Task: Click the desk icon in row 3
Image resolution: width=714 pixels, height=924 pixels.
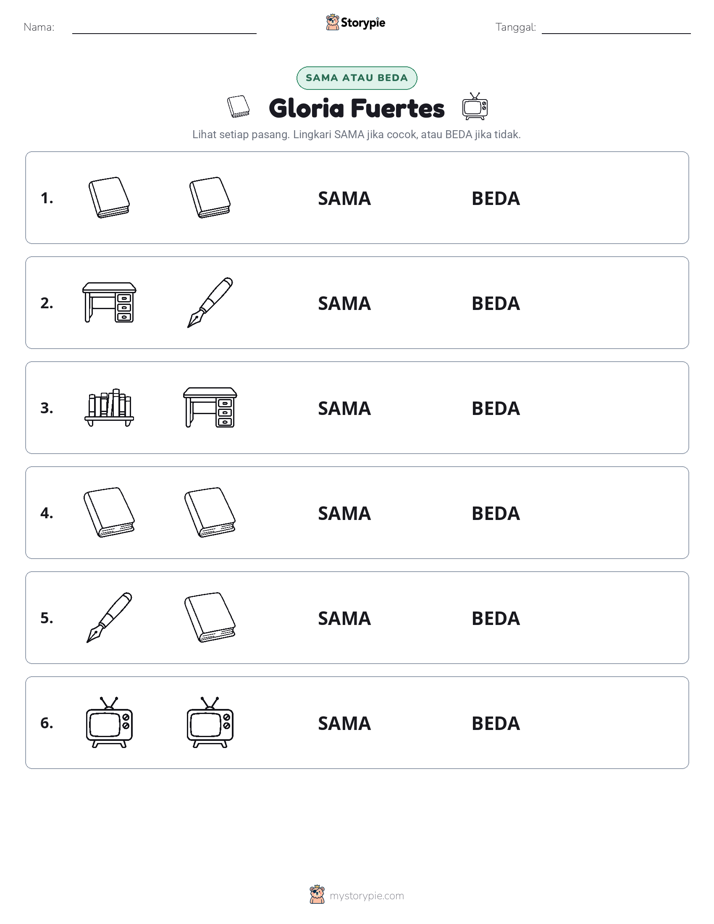Action: tap(210, 407)
